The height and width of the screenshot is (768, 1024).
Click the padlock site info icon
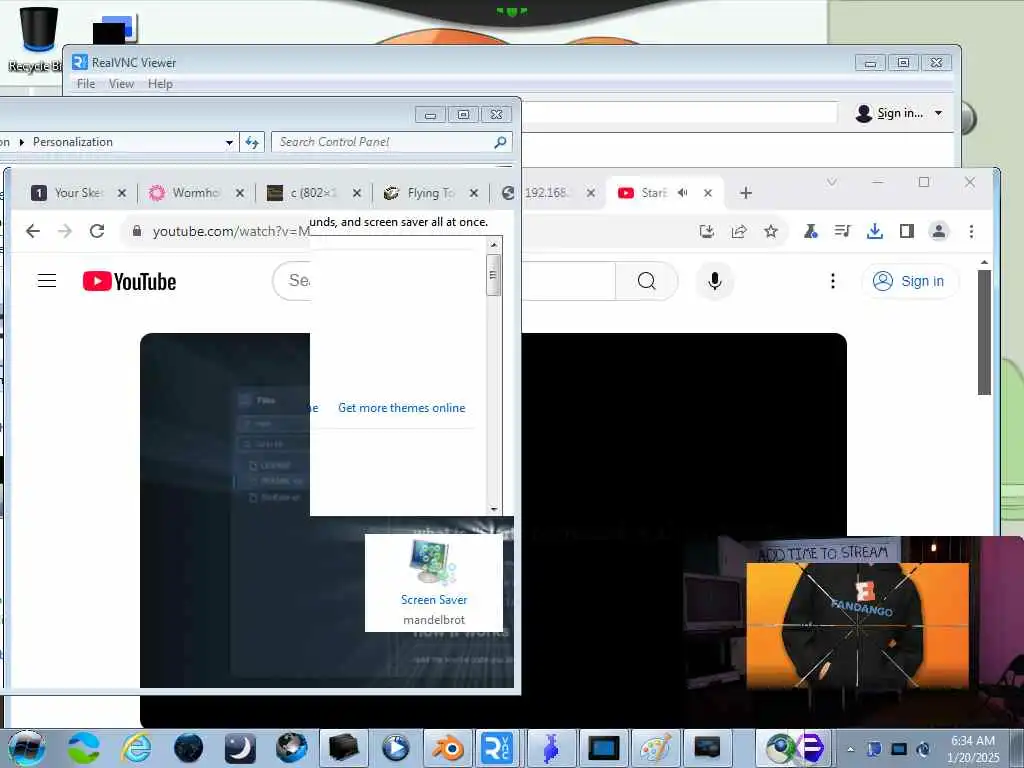pos(136,231)
